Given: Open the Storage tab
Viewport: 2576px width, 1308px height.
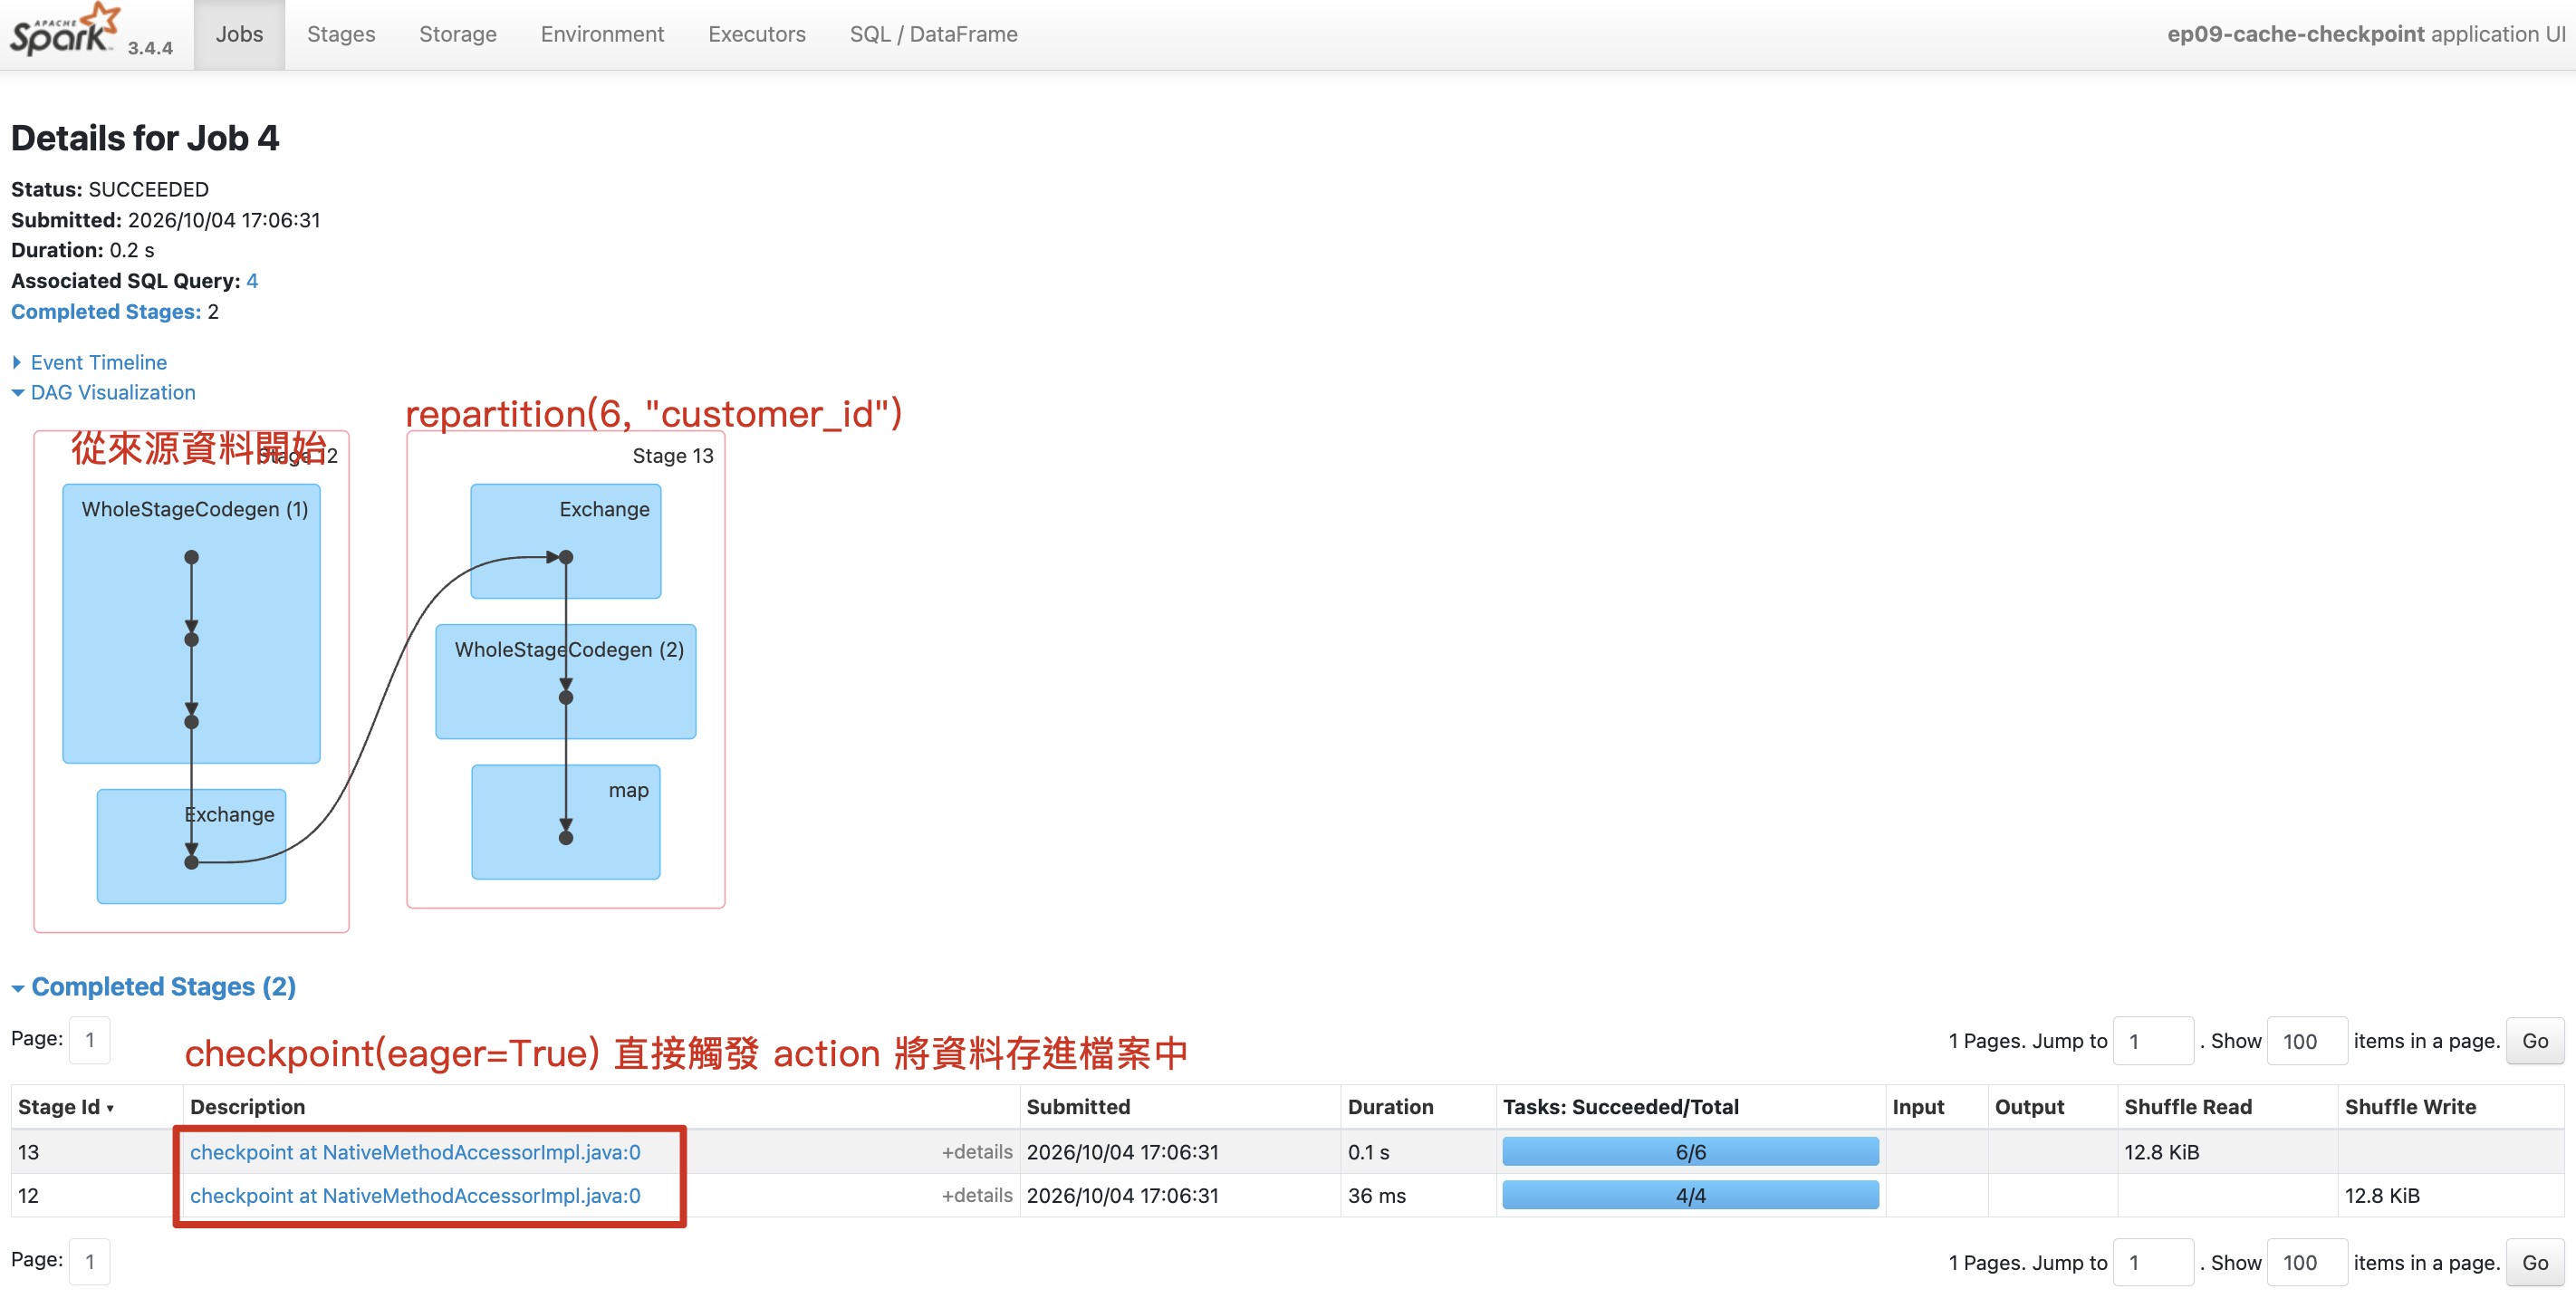Looking at the screenshot, I should click(458, 34).
